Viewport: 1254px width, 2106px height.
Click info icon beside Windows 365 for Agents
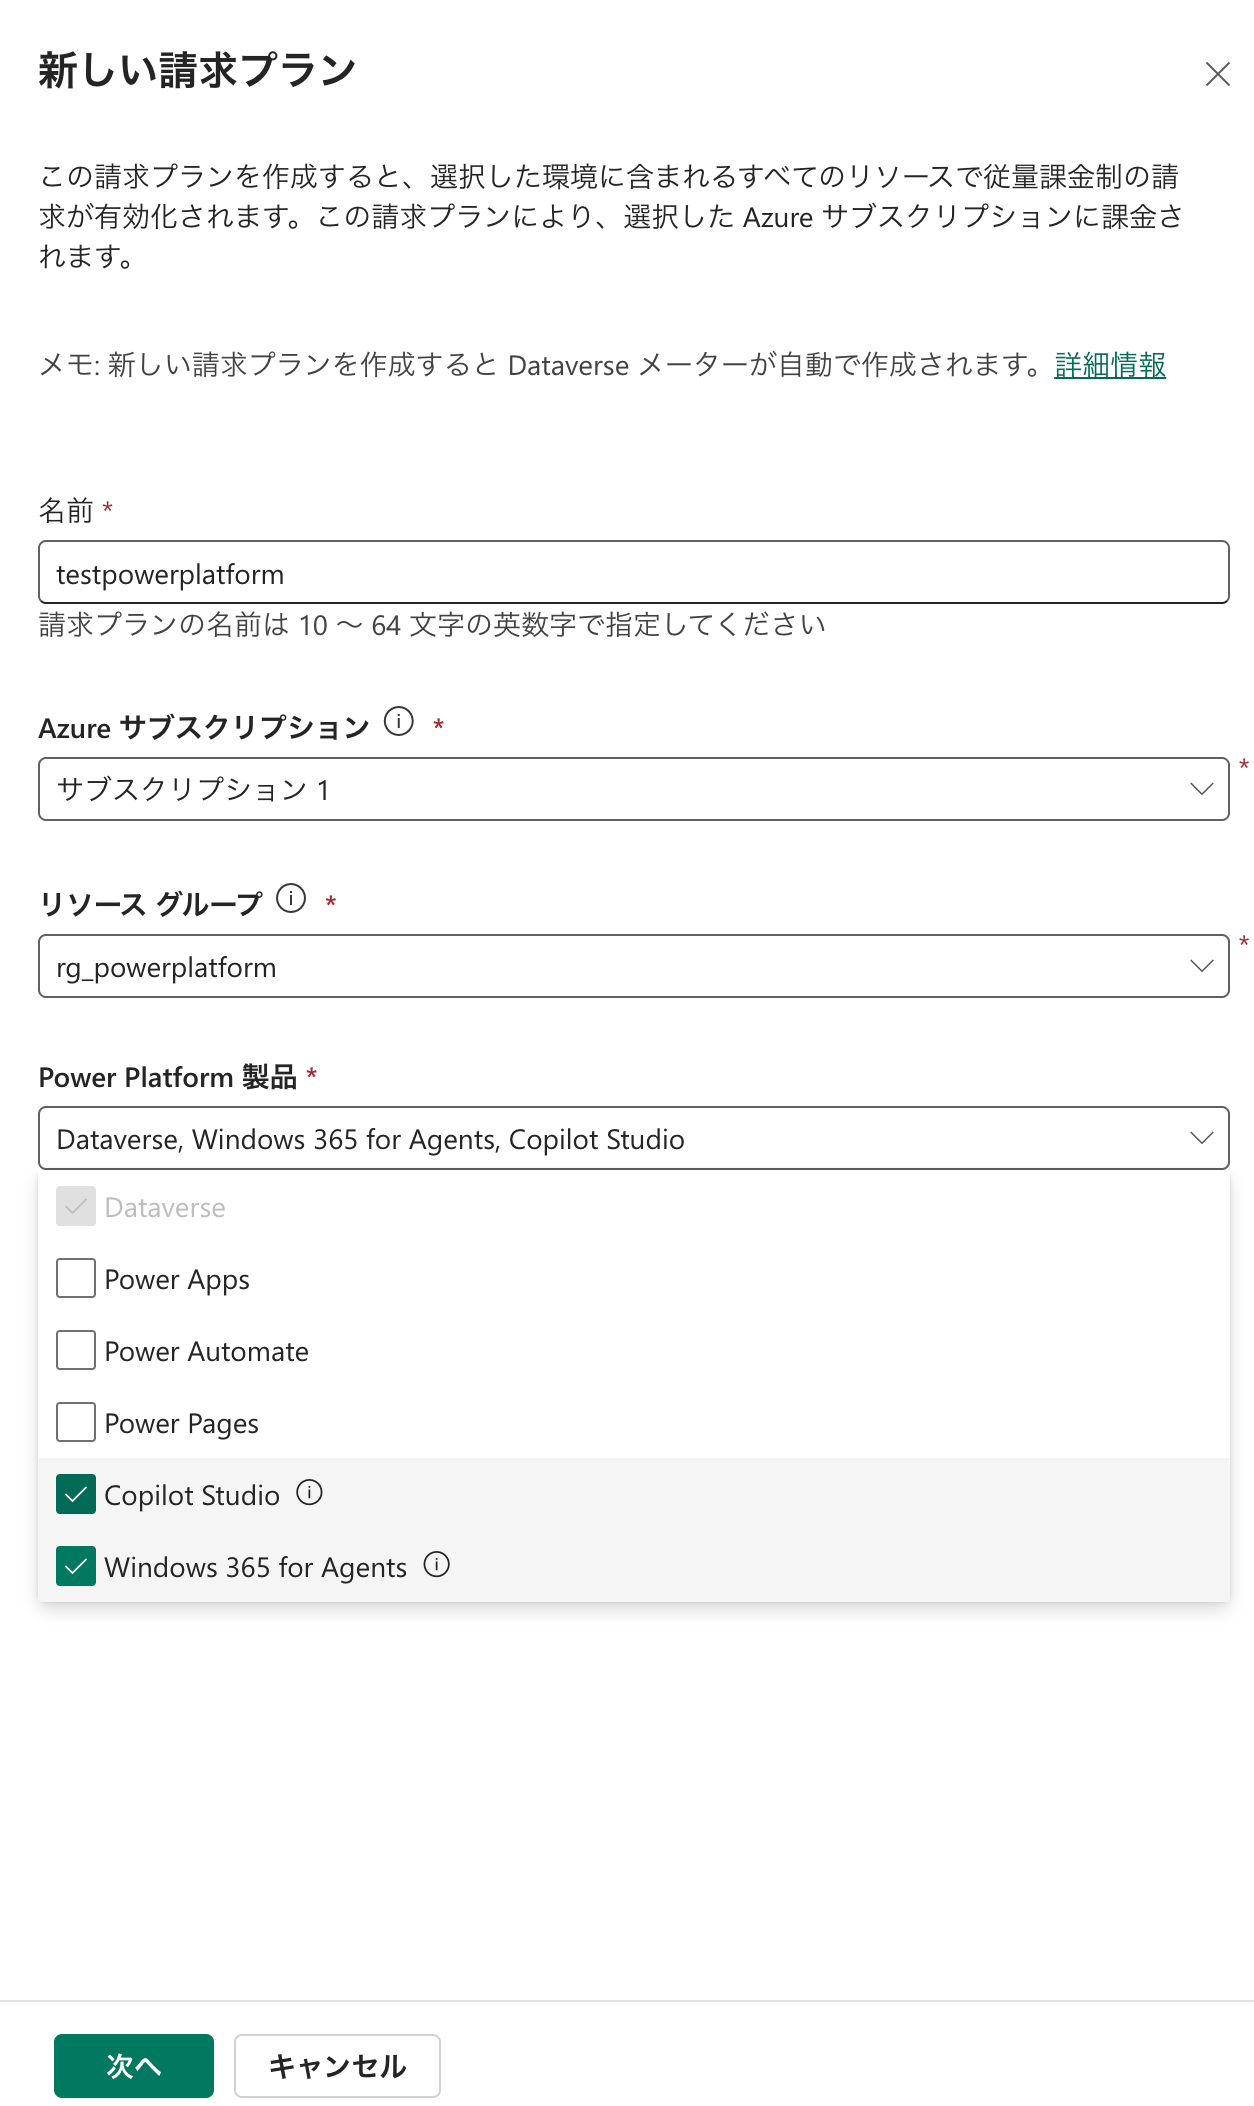click(x=437, y=1564)
